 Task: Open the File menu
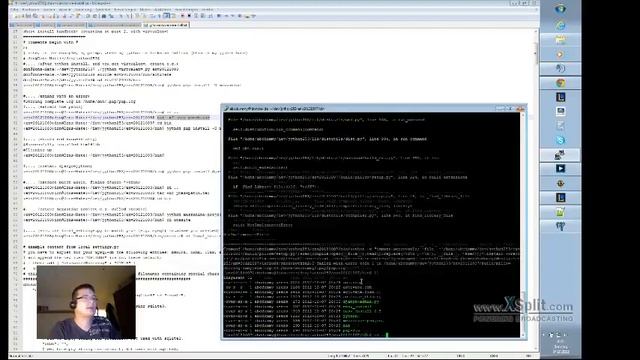[14, 9]
